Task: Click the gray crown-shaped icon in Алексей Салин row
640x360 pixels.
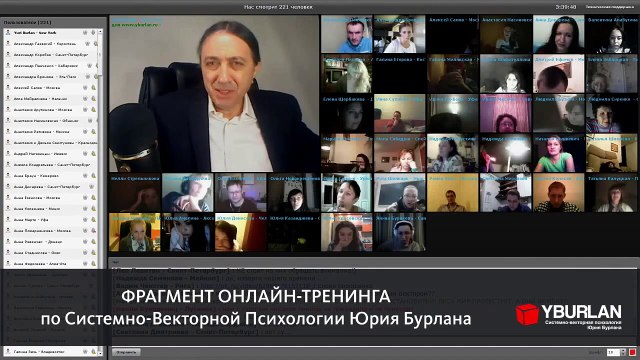Action: point(85,87)
